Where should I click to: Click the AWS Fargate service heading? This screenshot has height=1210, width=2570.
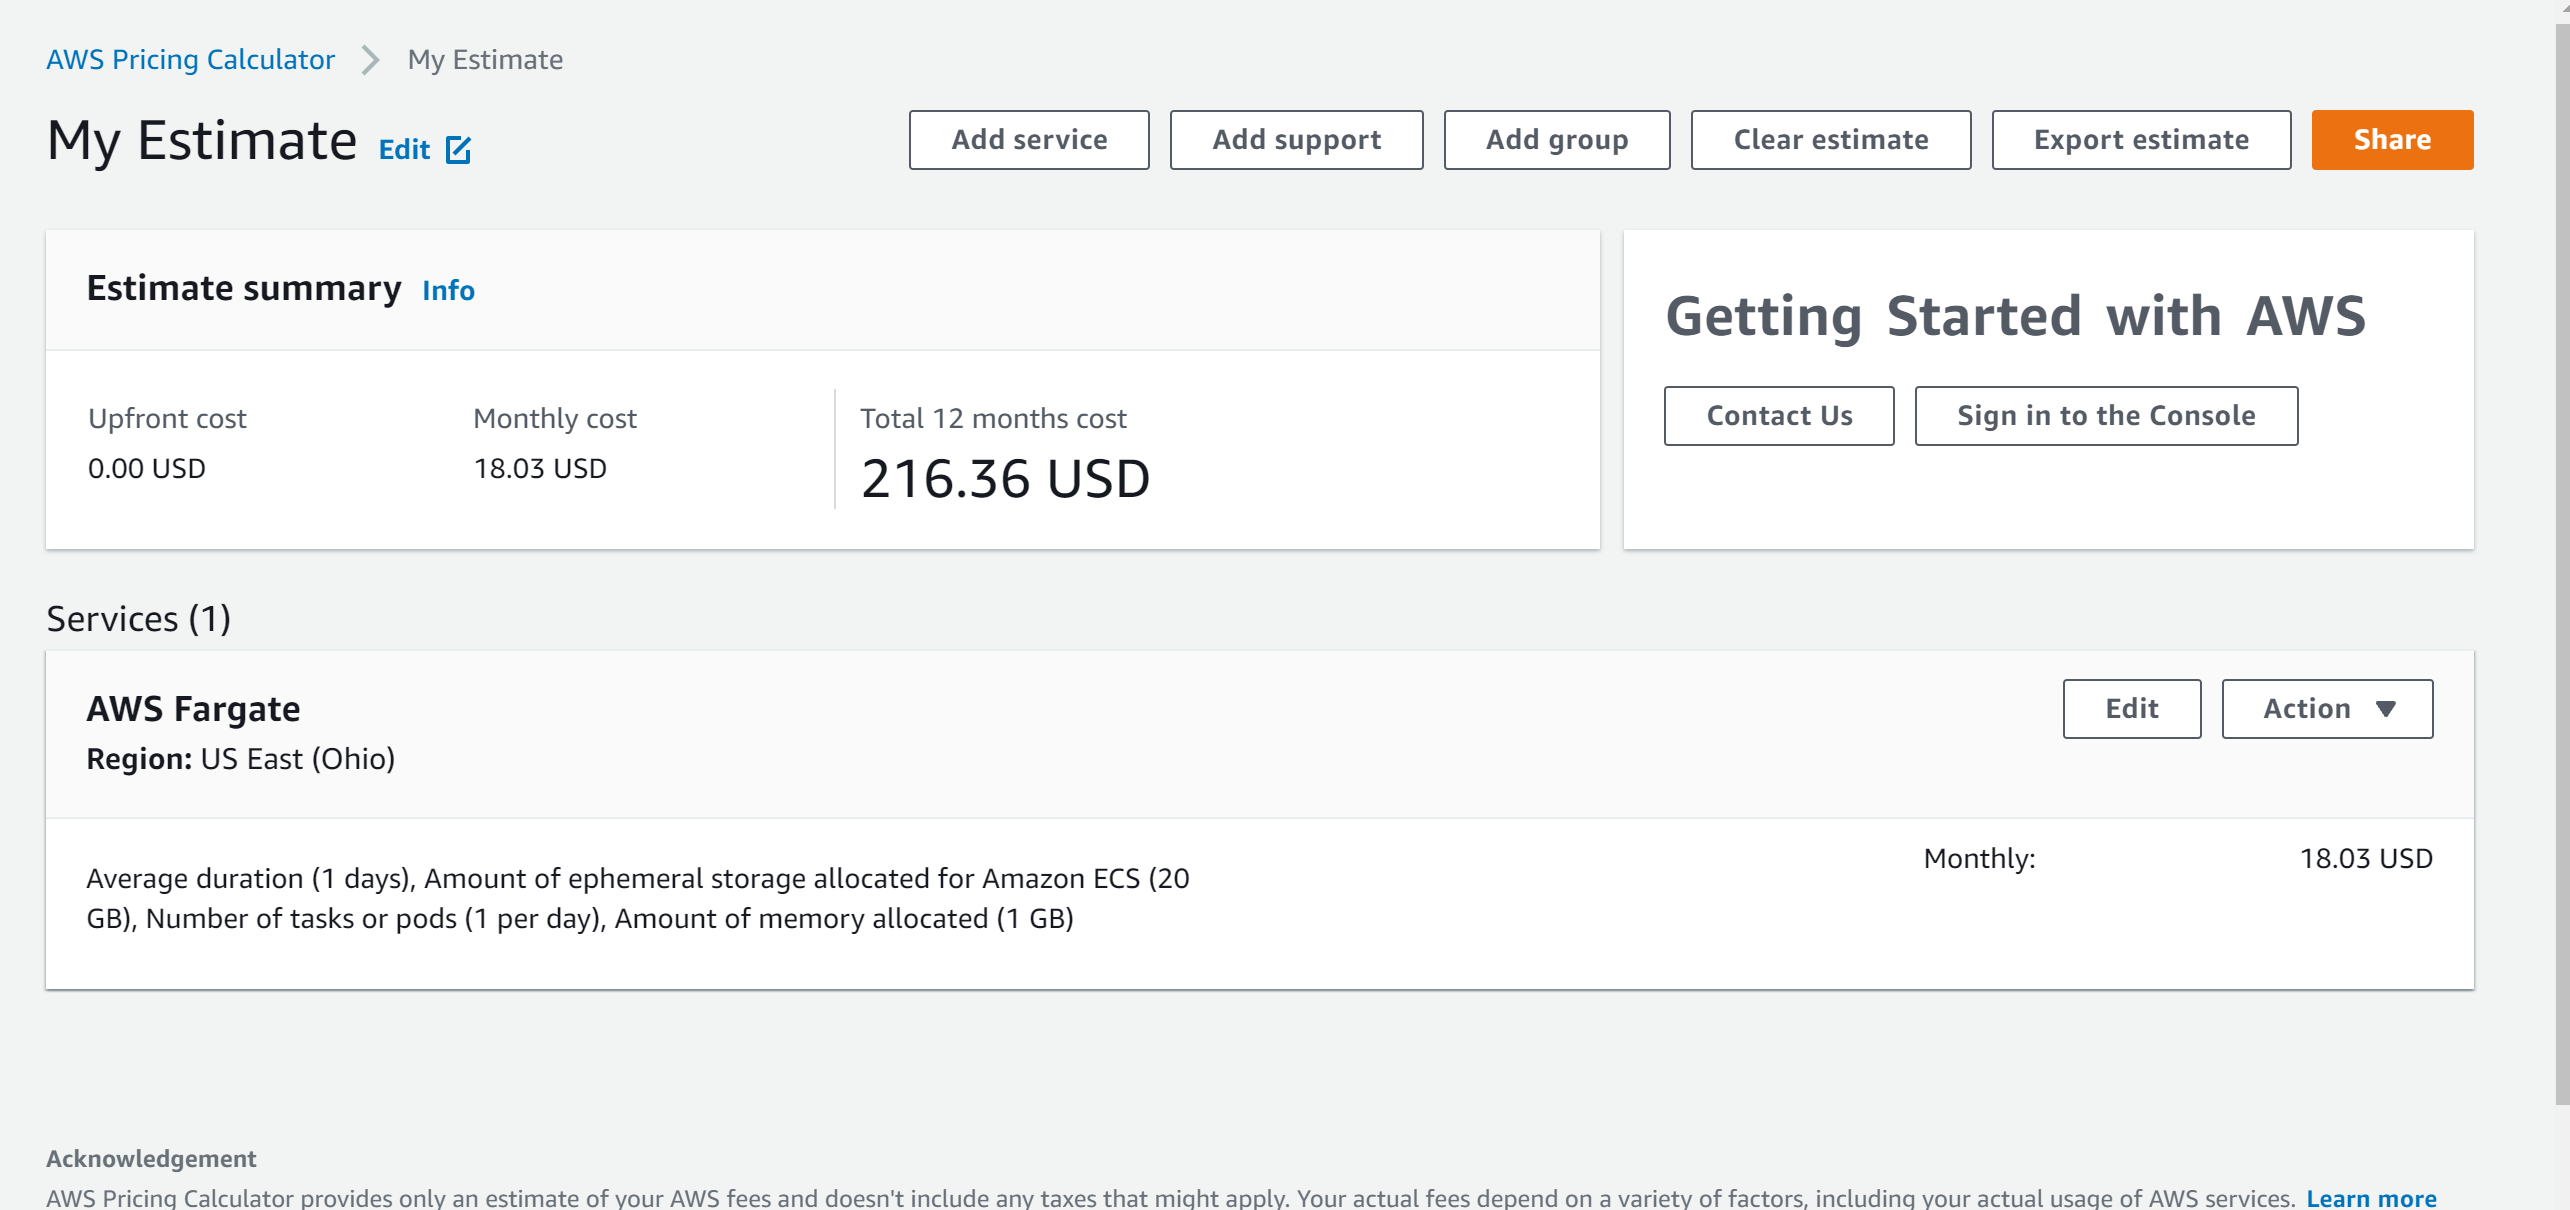pos(193,709)
